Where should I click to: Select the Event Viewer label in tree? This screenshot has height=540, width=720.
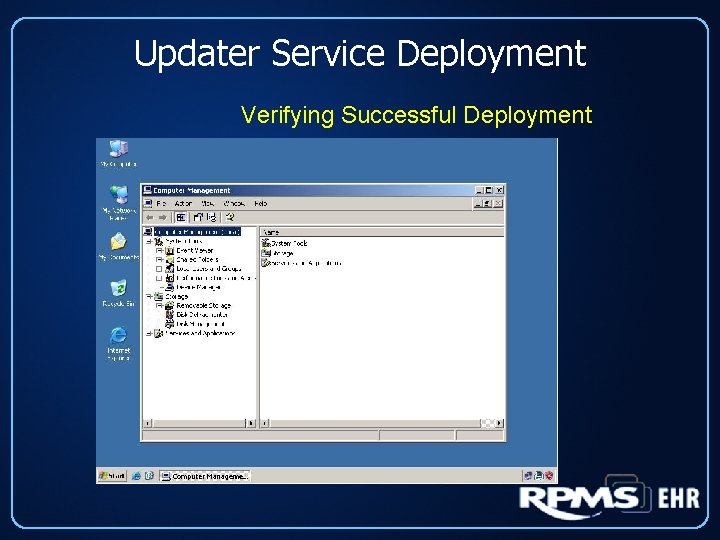coord(195,251)
